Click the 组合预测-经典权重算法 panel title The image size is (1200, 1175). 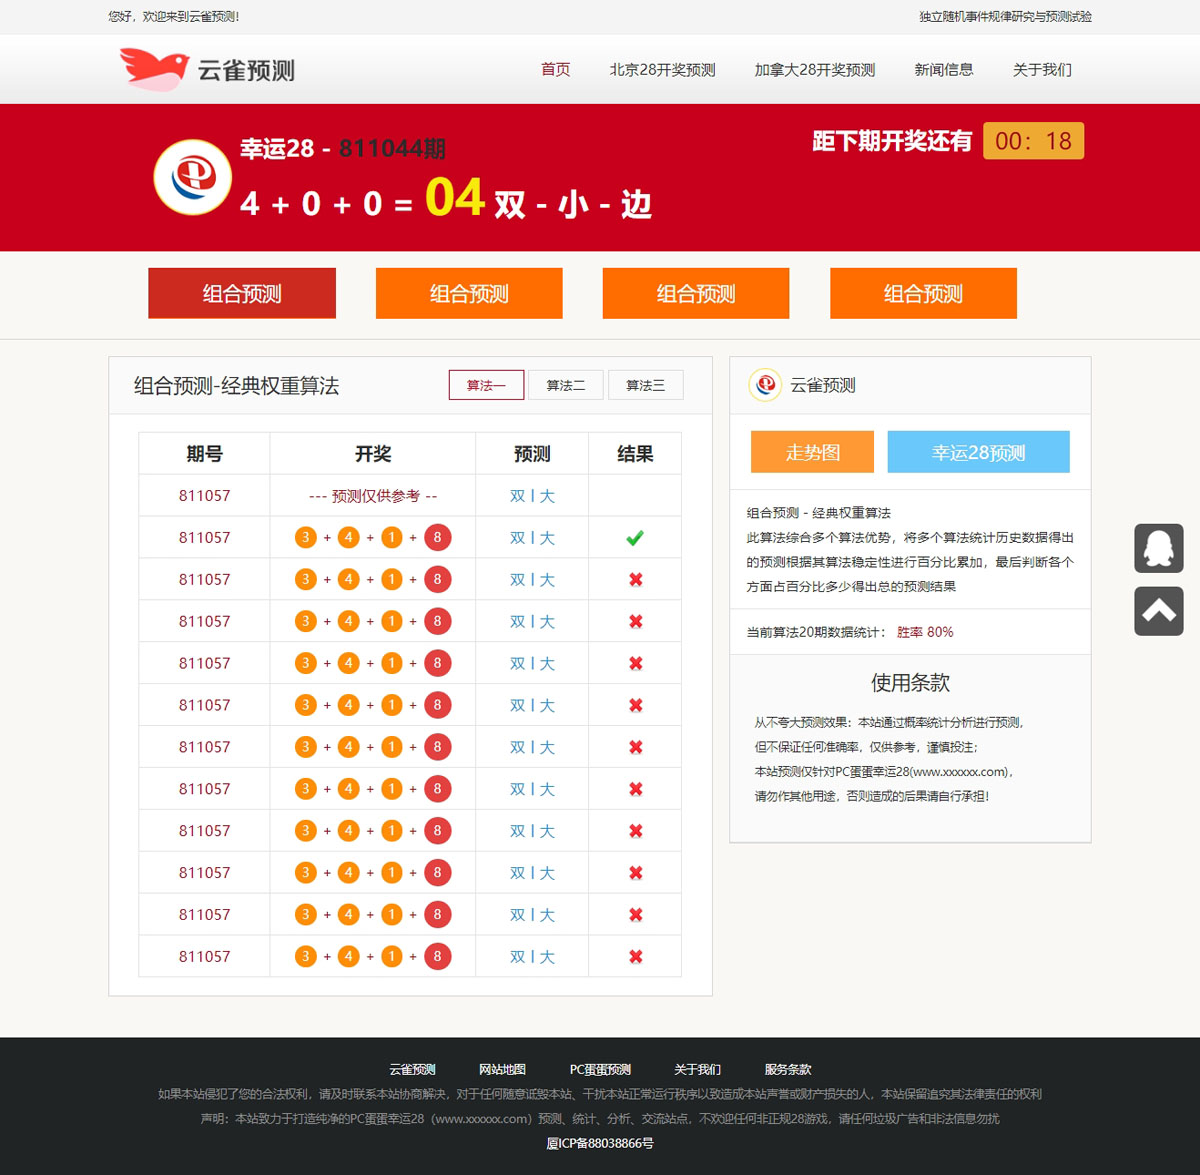[237, 386]
